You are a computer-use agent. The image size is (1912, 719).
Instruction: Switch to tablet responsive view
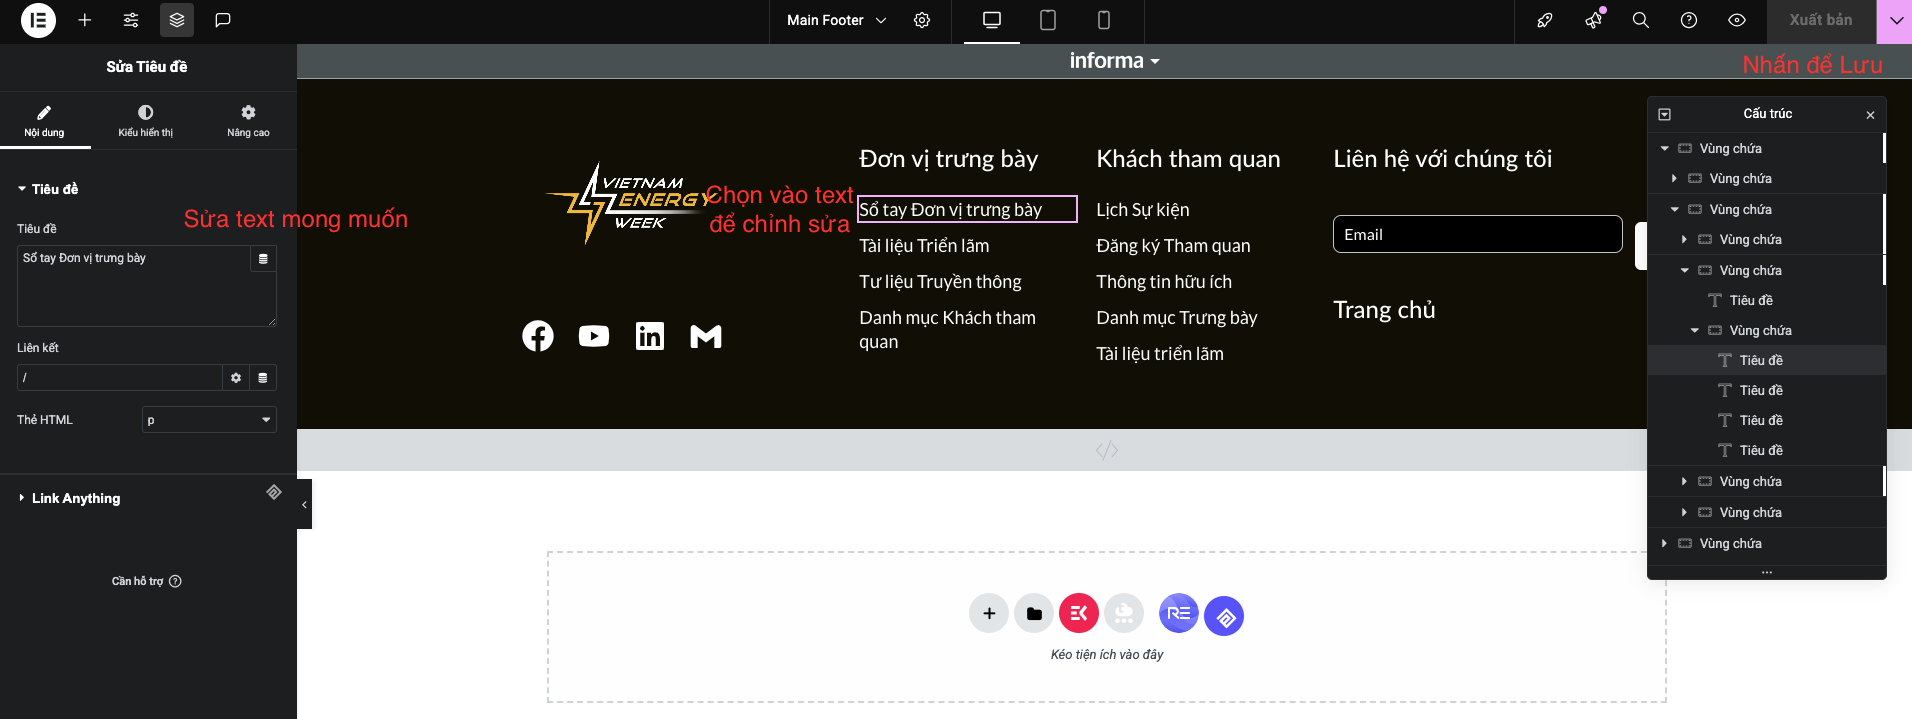[x=1048, y=20]
